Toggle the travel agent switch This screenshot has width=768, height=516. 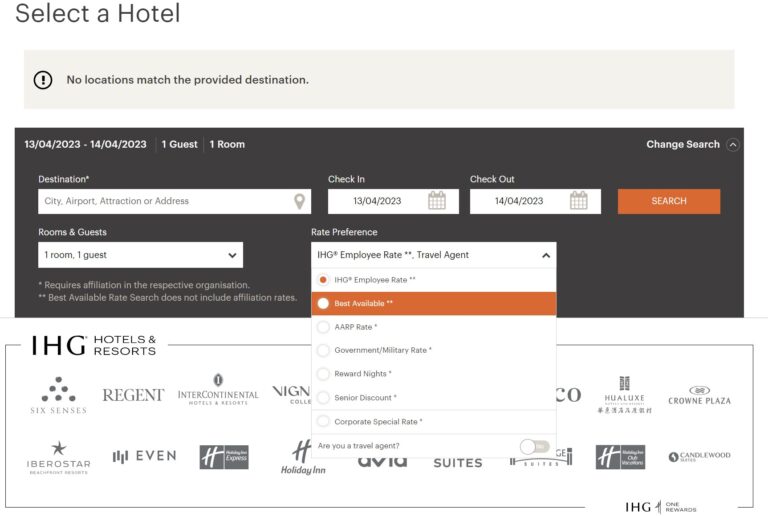pyautogui.click(x=534, y=446)
